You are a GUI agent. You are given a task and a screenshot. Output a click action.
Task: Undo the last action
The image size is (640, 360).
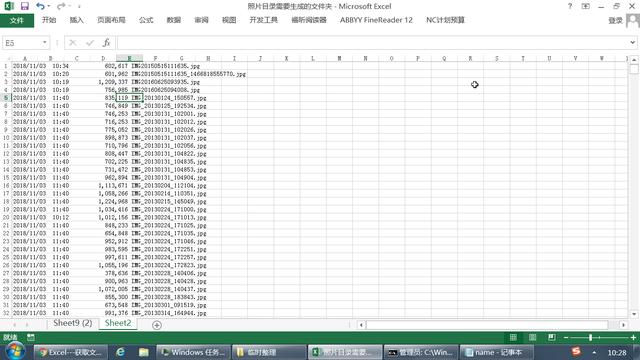pos(40,6)
